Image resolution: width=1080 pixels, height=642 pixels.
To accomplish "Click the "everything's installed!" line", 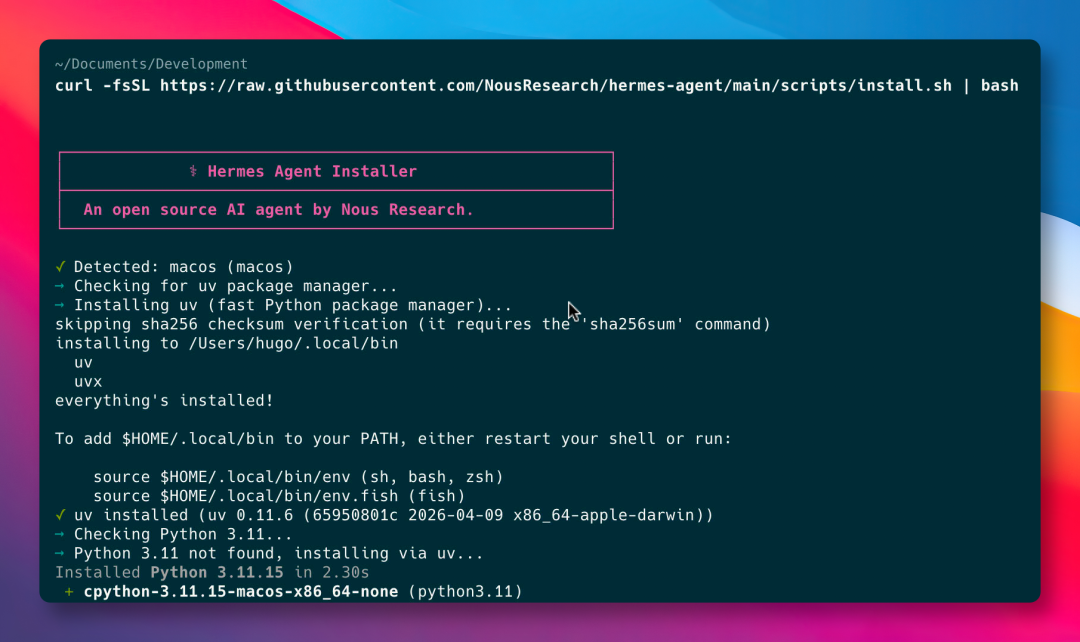I will click(x=164, y=400).
